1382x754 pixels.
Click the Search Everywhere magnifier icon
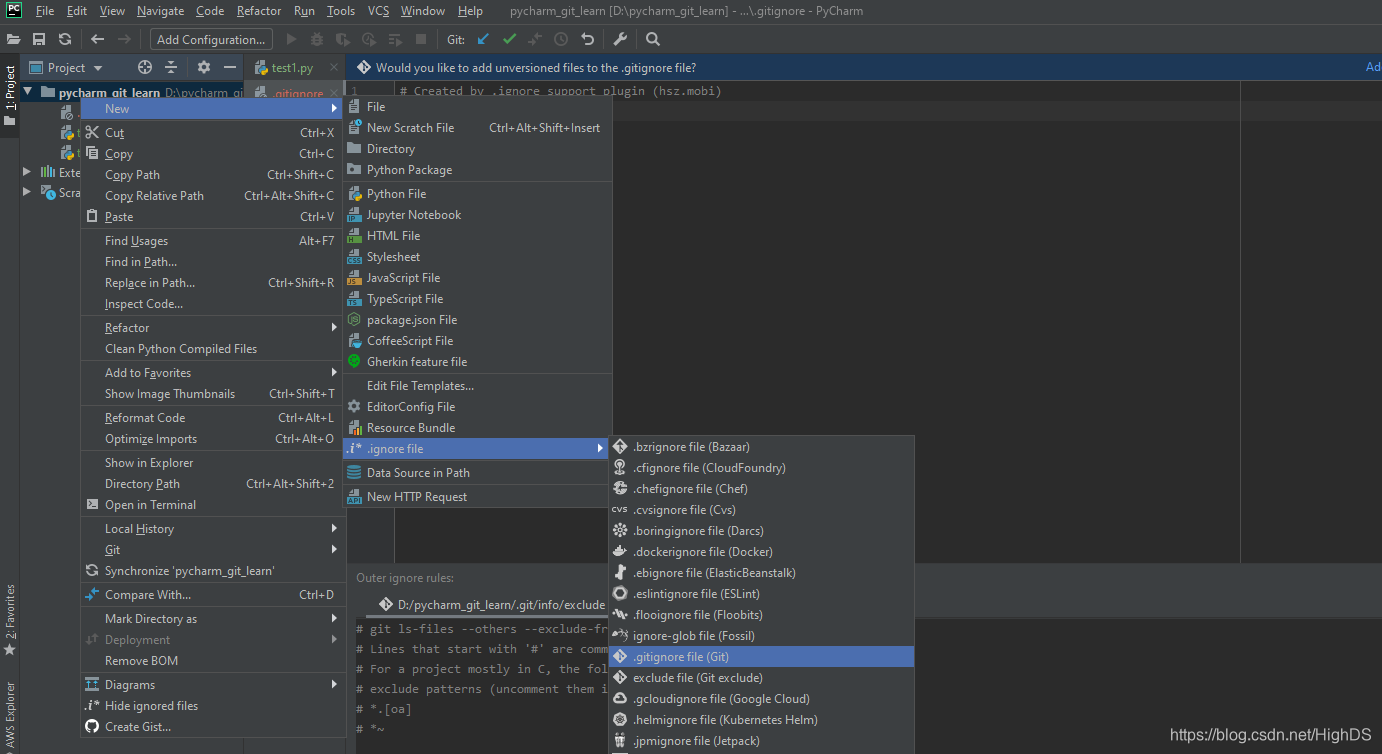click(653, 39)
